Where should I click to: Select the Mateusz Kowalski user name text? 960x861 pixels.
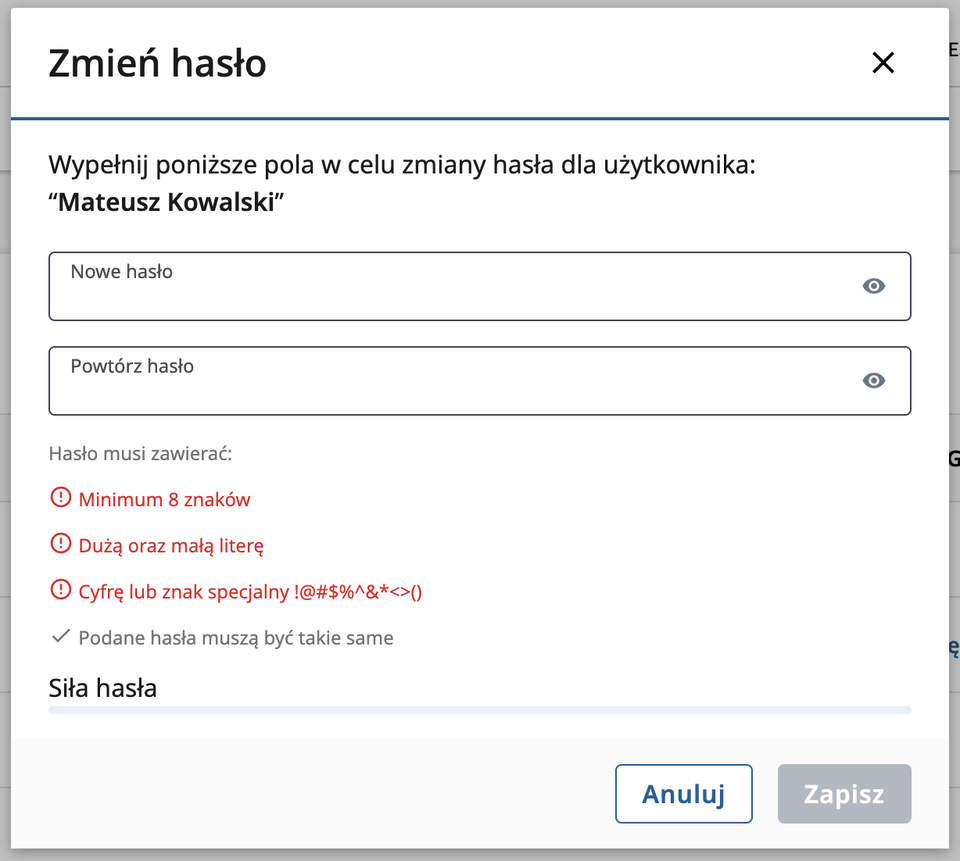tap(167, 202)
